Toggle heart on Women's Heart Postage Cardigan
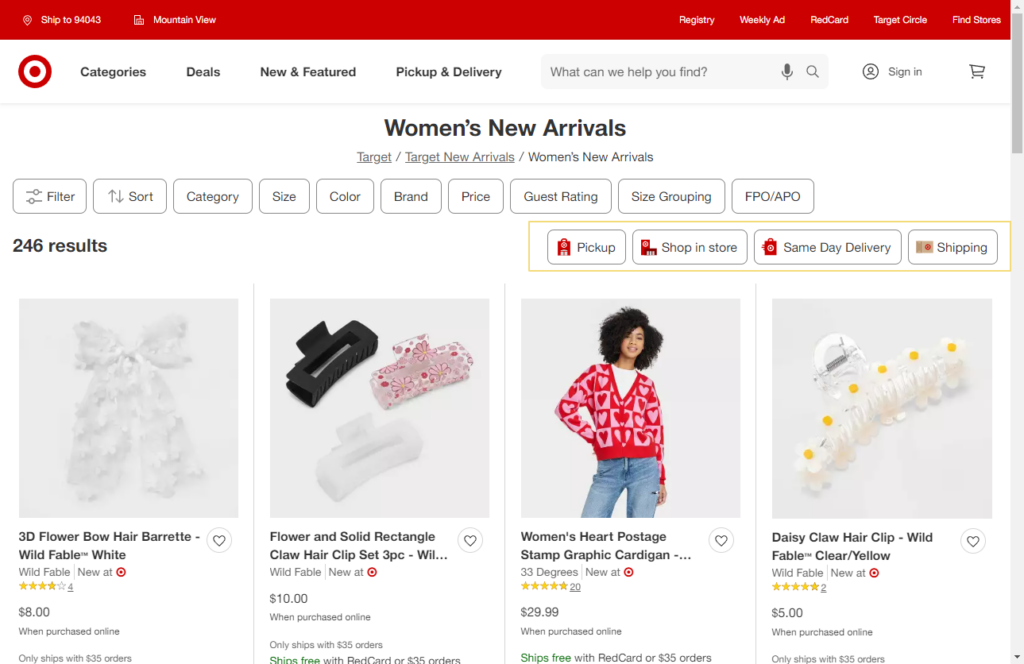 click(x=721, y=541)
